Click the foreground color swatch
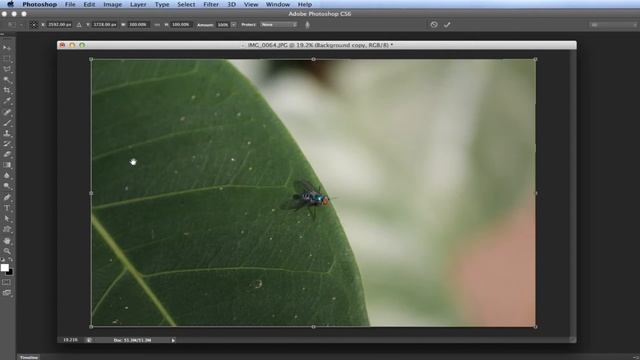The width and height of the screenshot is (640, 360). click(x=4, y=267)
